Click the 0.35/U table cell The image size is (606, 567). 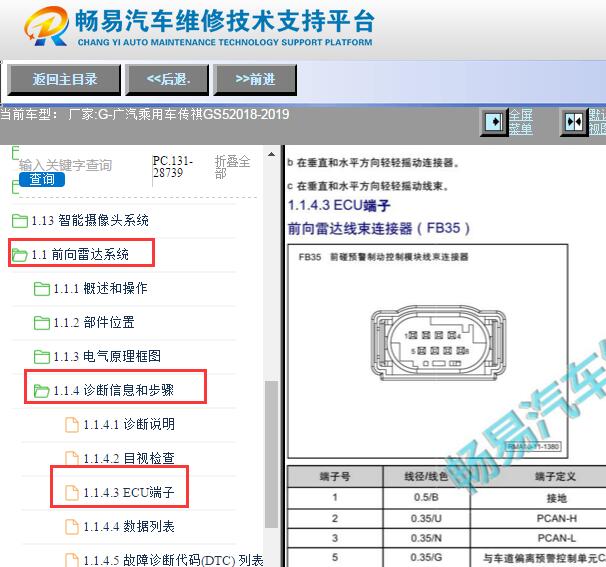point(426,518)
